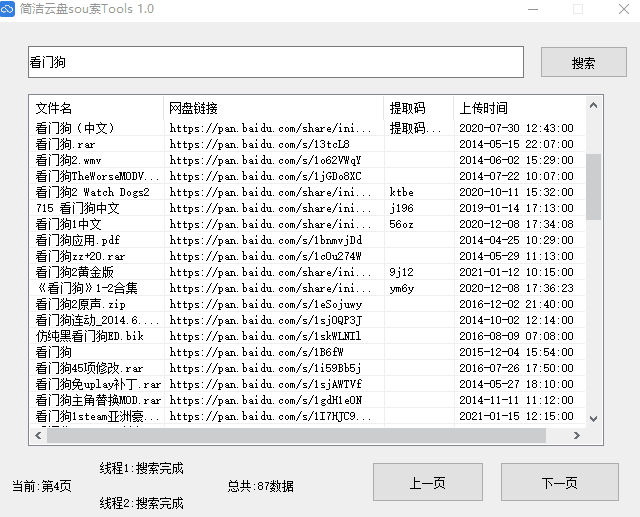Click the horizontal scrollbar left arrow
Screen dimensions: 640x517
pyautogui.click(x=38, y=435)
